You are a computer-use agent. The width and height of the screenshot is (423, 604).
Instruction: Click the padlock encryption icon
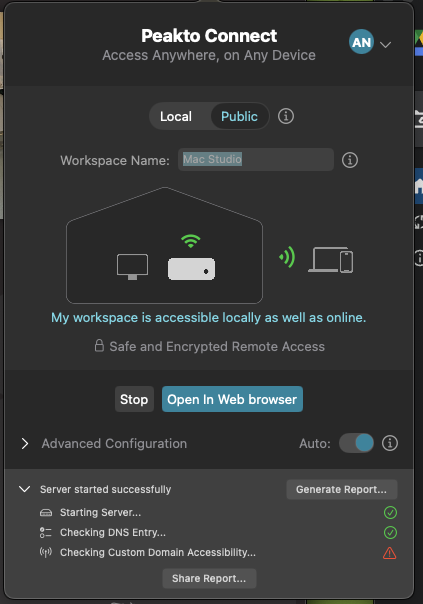click(x=99, y=346)
